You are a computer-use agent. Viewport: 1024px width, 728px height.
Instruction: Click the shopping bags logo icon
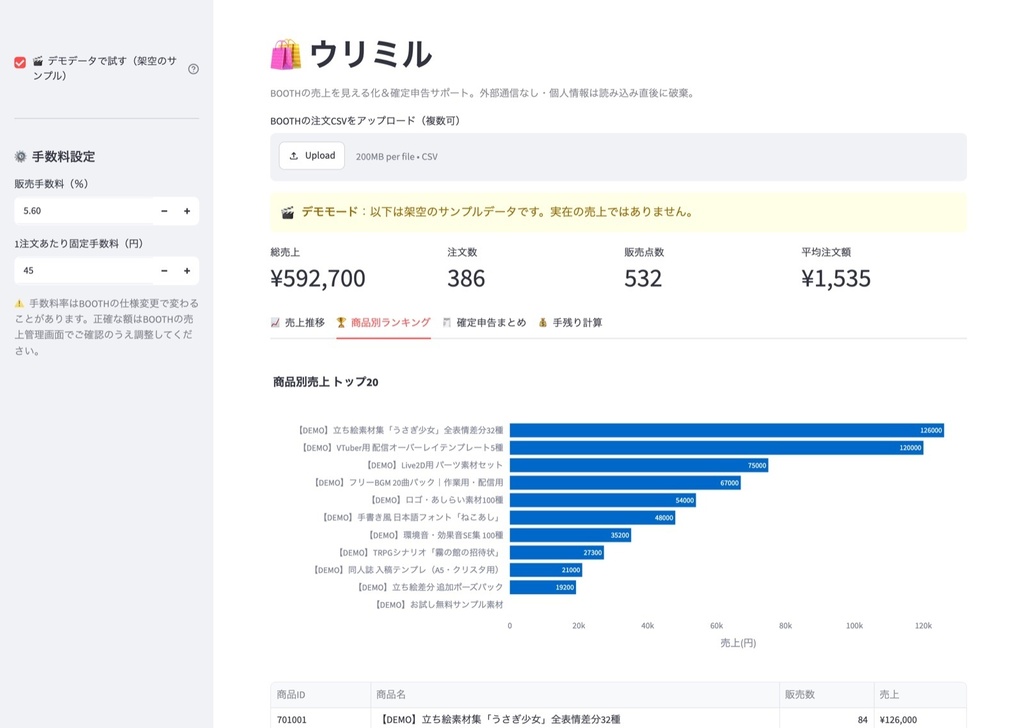point(286,54)
